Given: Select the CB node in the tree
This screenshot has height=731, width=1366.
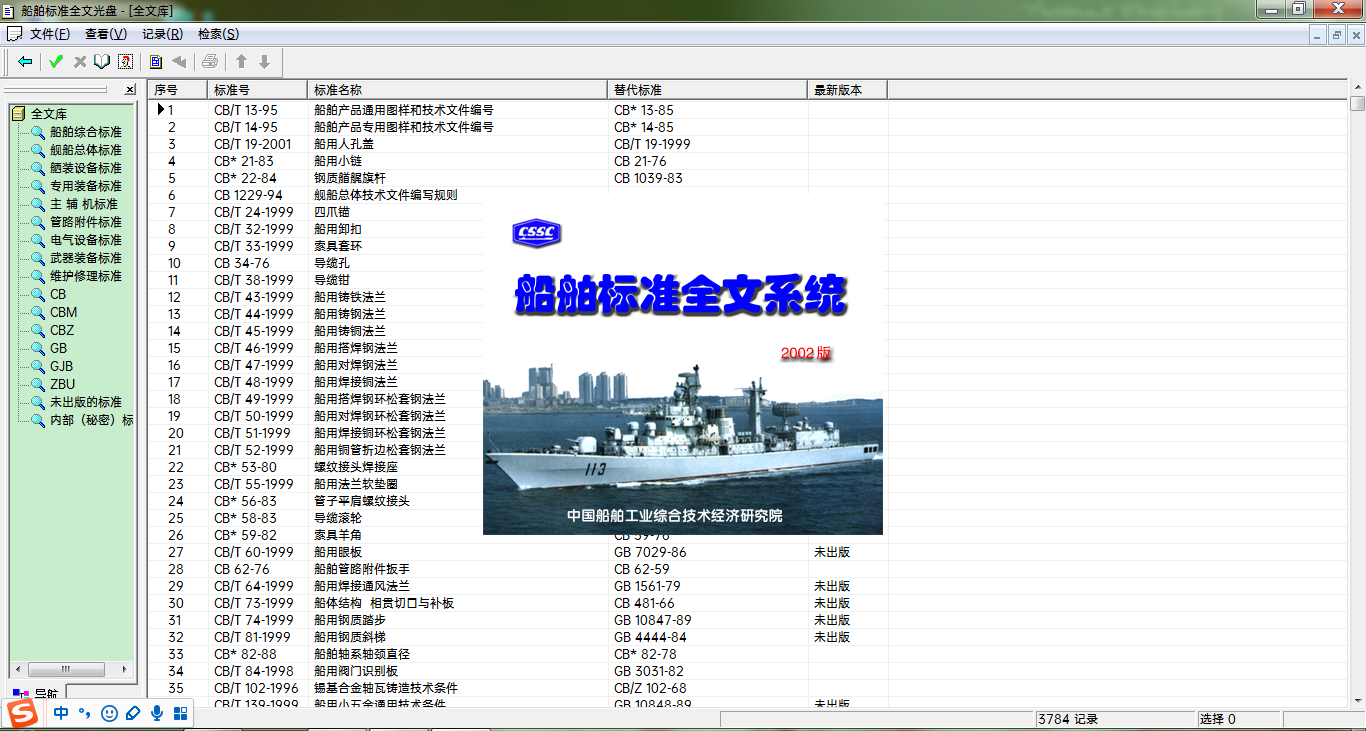Looking at the screenshot, I should [x=58, y=294].
